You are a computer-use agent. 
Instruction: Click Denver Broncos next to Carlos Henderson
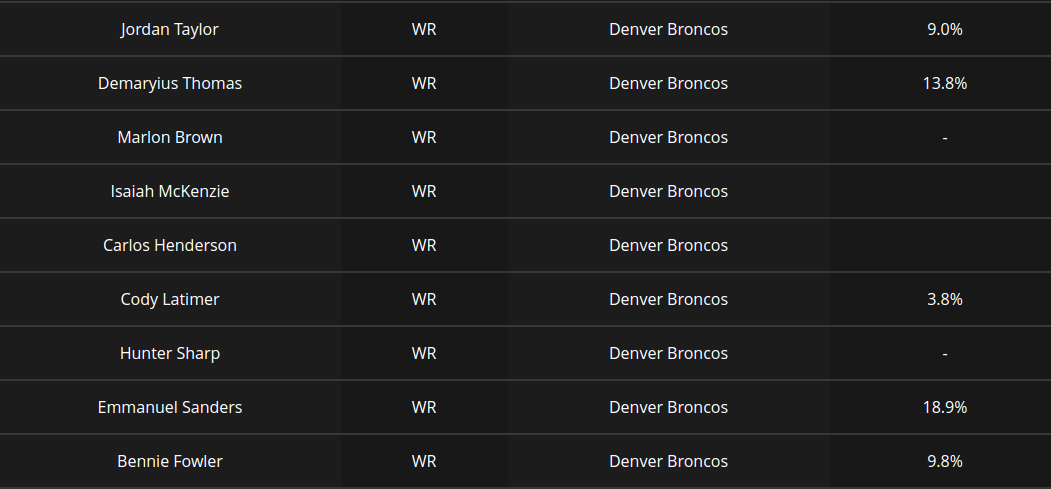(x=668, y=245)
